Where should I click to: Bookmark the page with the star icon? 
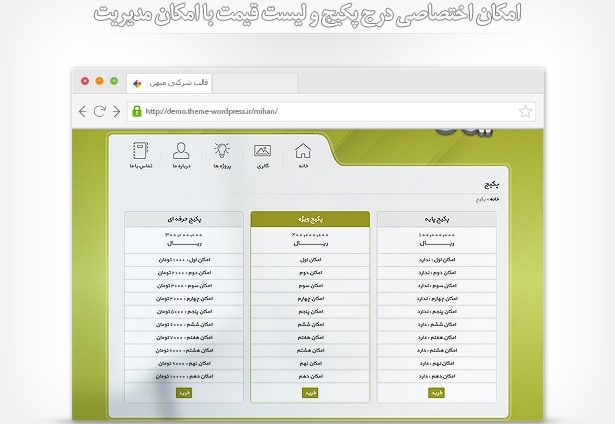click(526, 111)
